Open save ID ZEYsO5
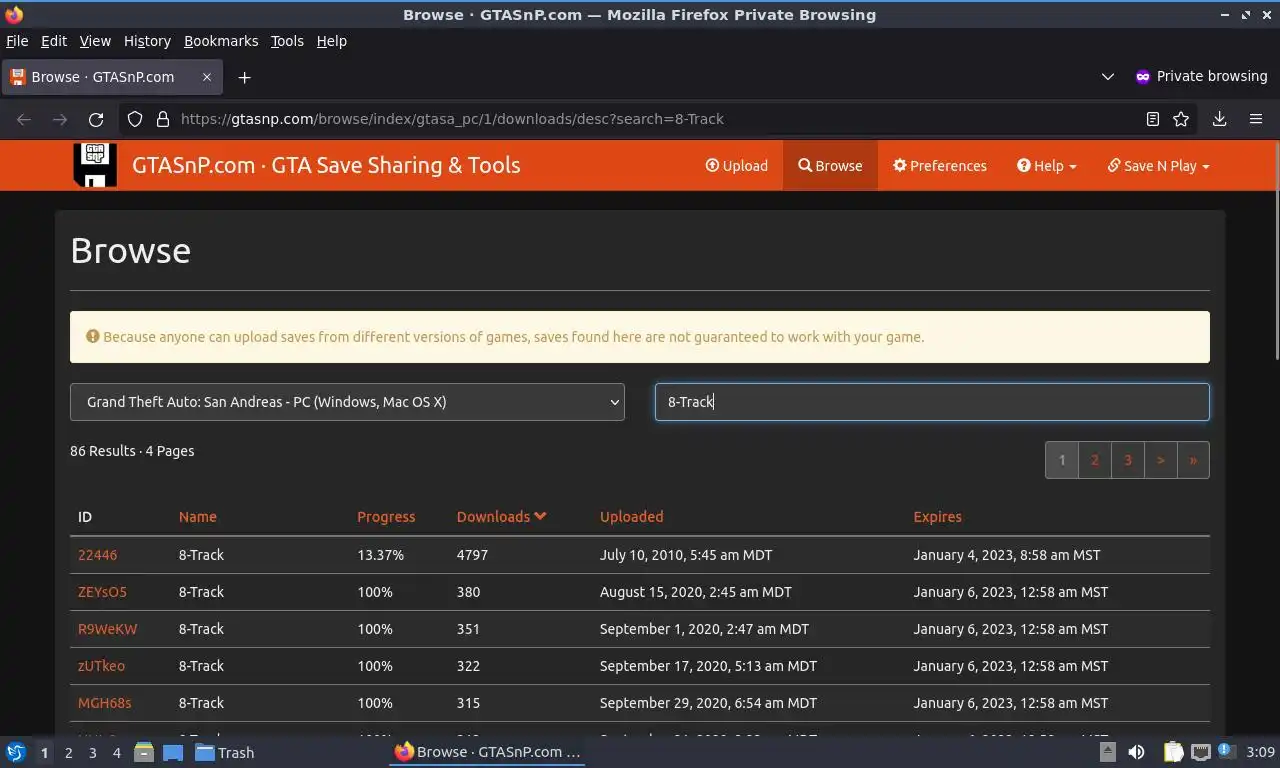Image resolution: width=1280 pixels, height=768 pixels. point(102,592)
